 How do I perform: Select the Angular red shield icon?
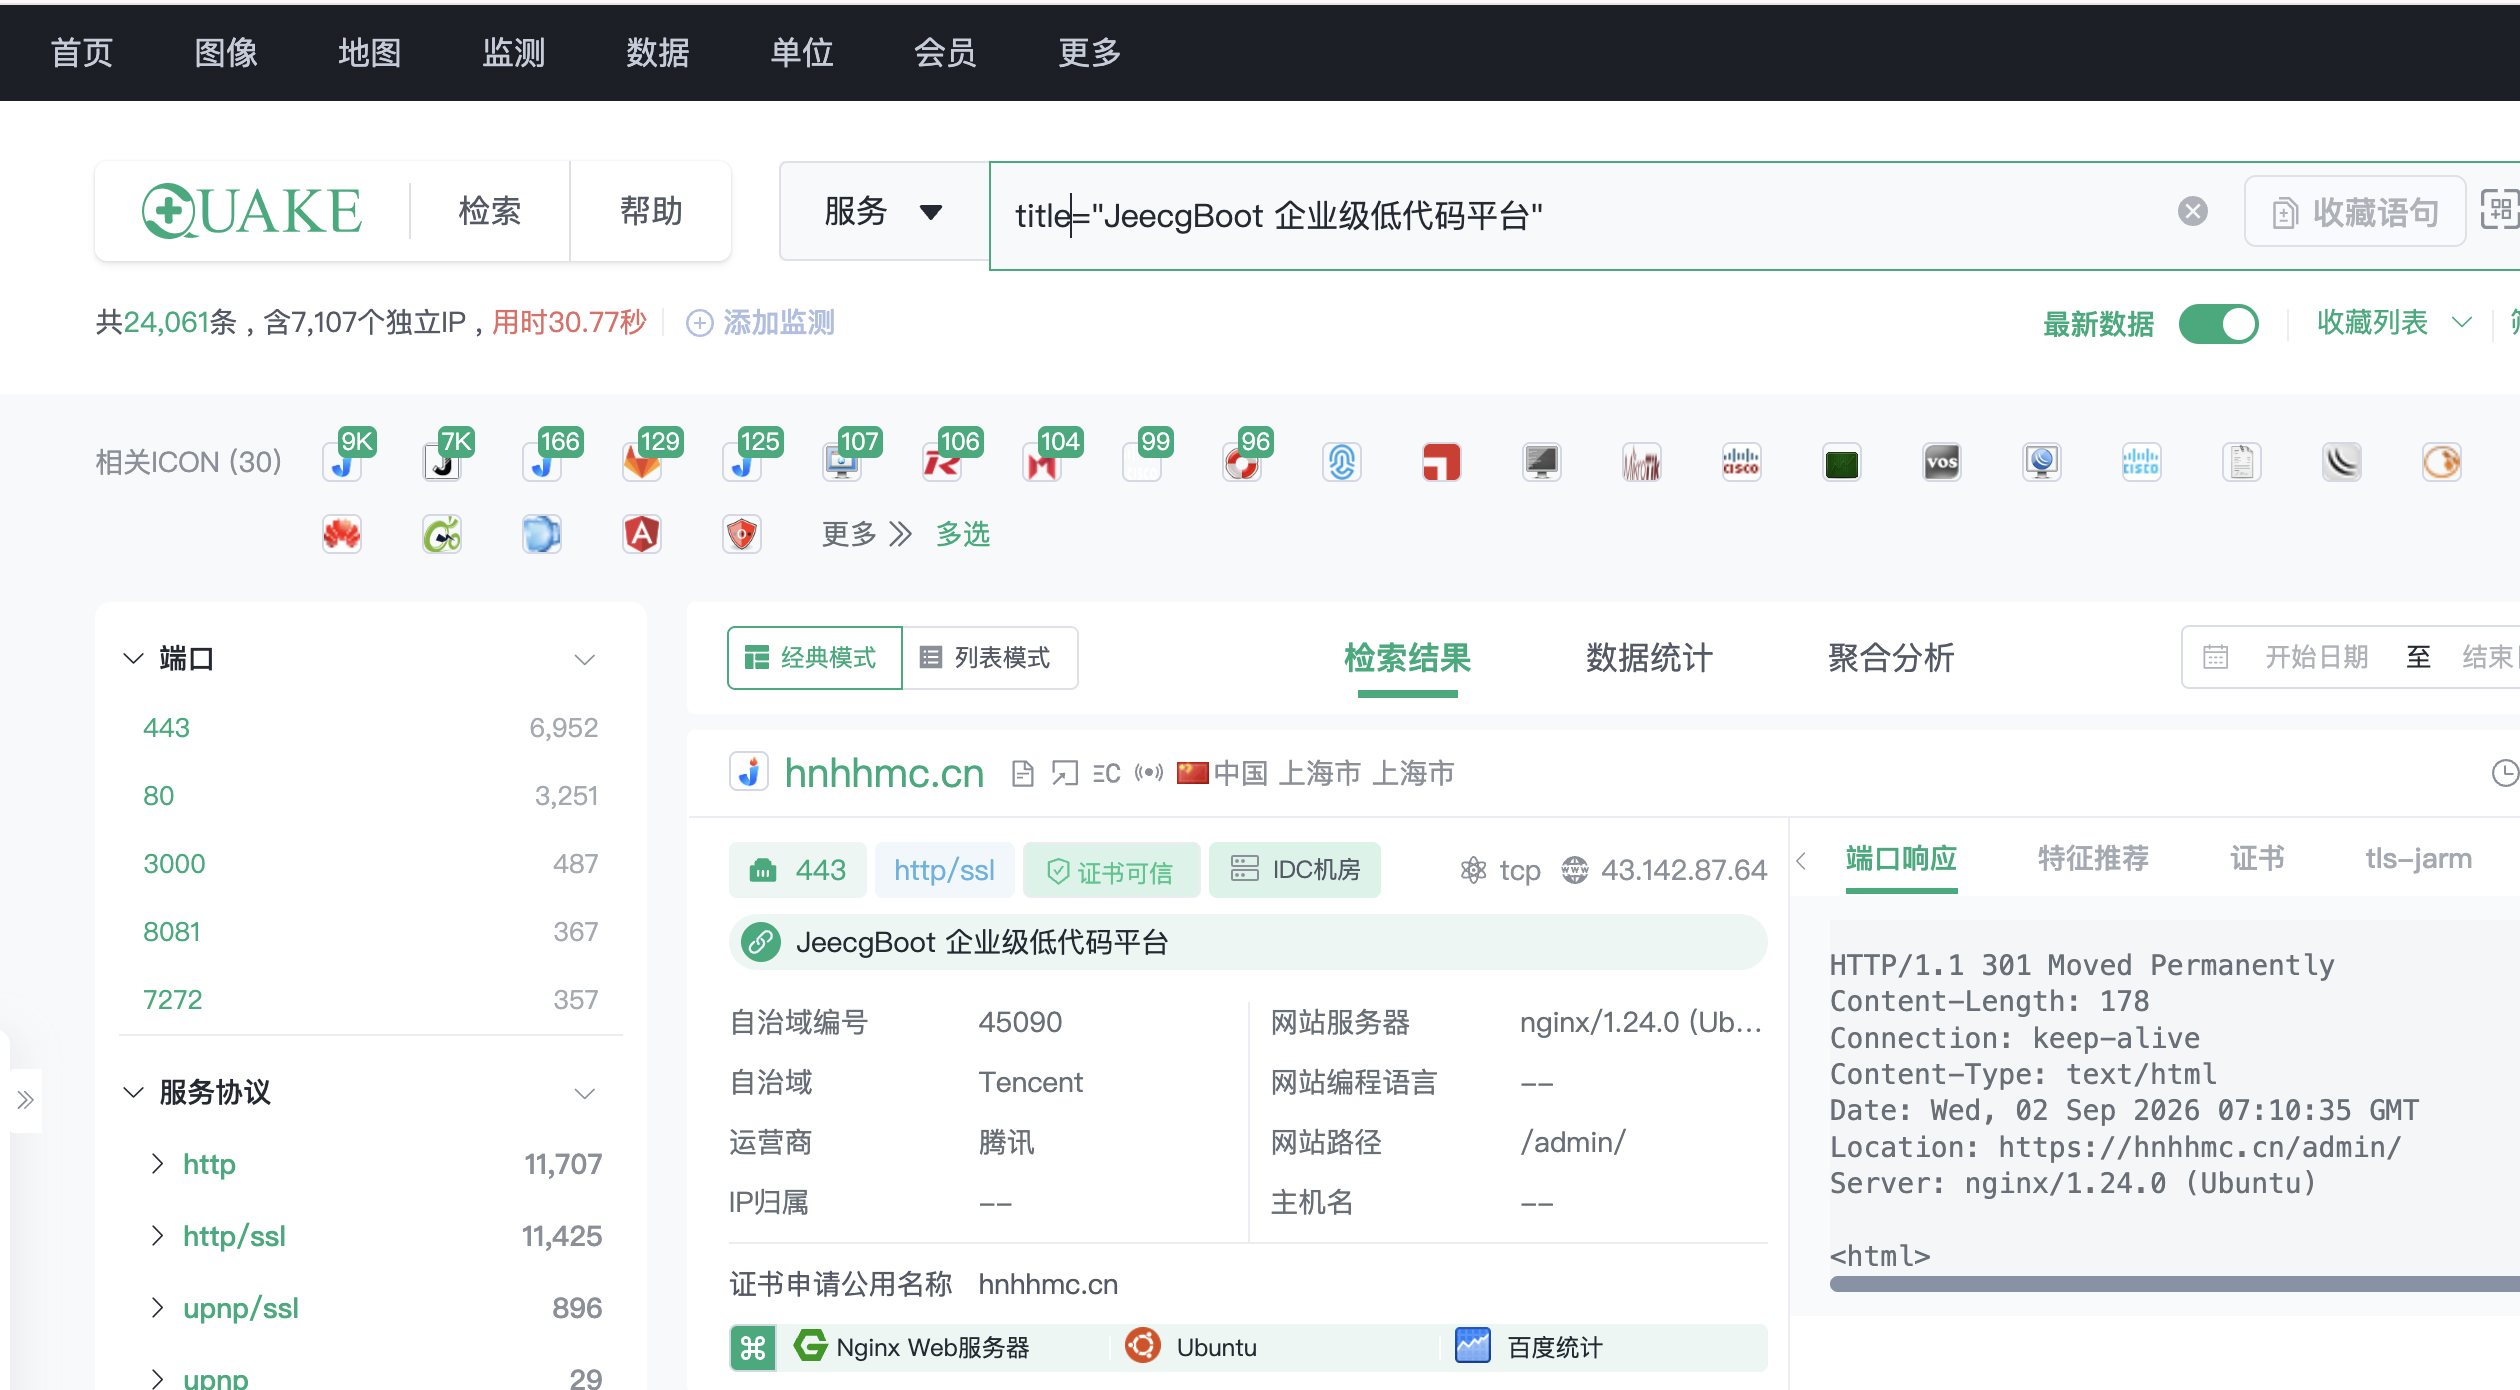[x=642, y=534]
